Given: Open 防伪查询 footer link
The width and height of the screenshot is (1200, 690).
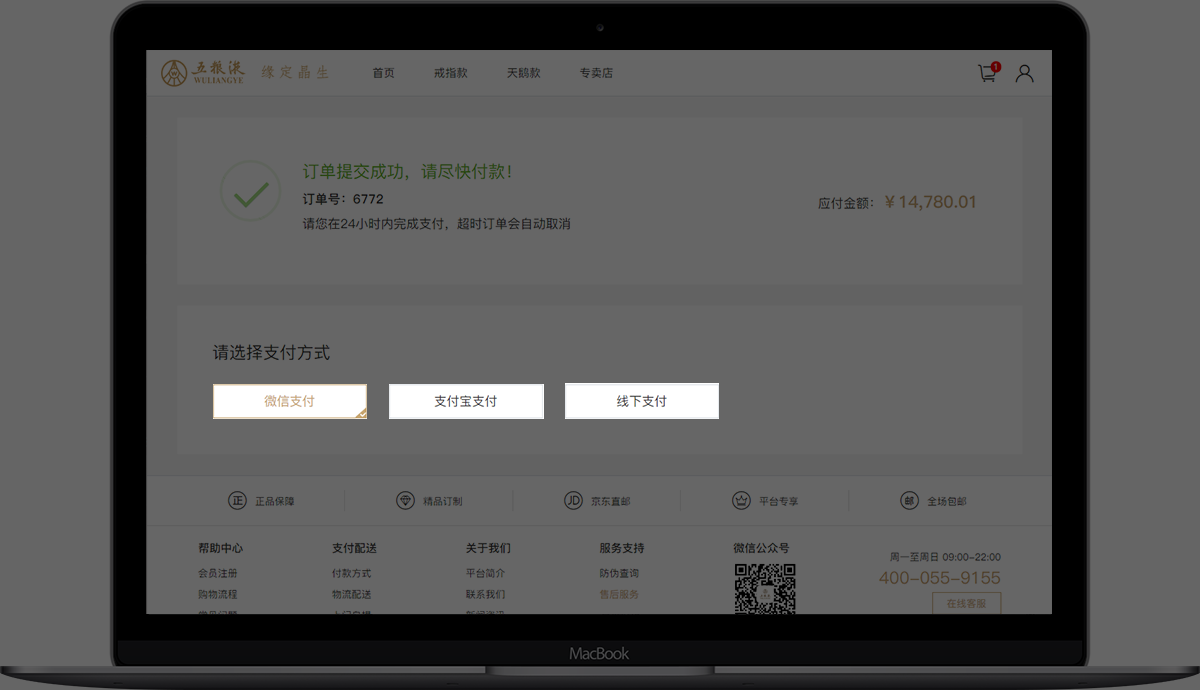Looking at the screenshot, I should point(619,574).
